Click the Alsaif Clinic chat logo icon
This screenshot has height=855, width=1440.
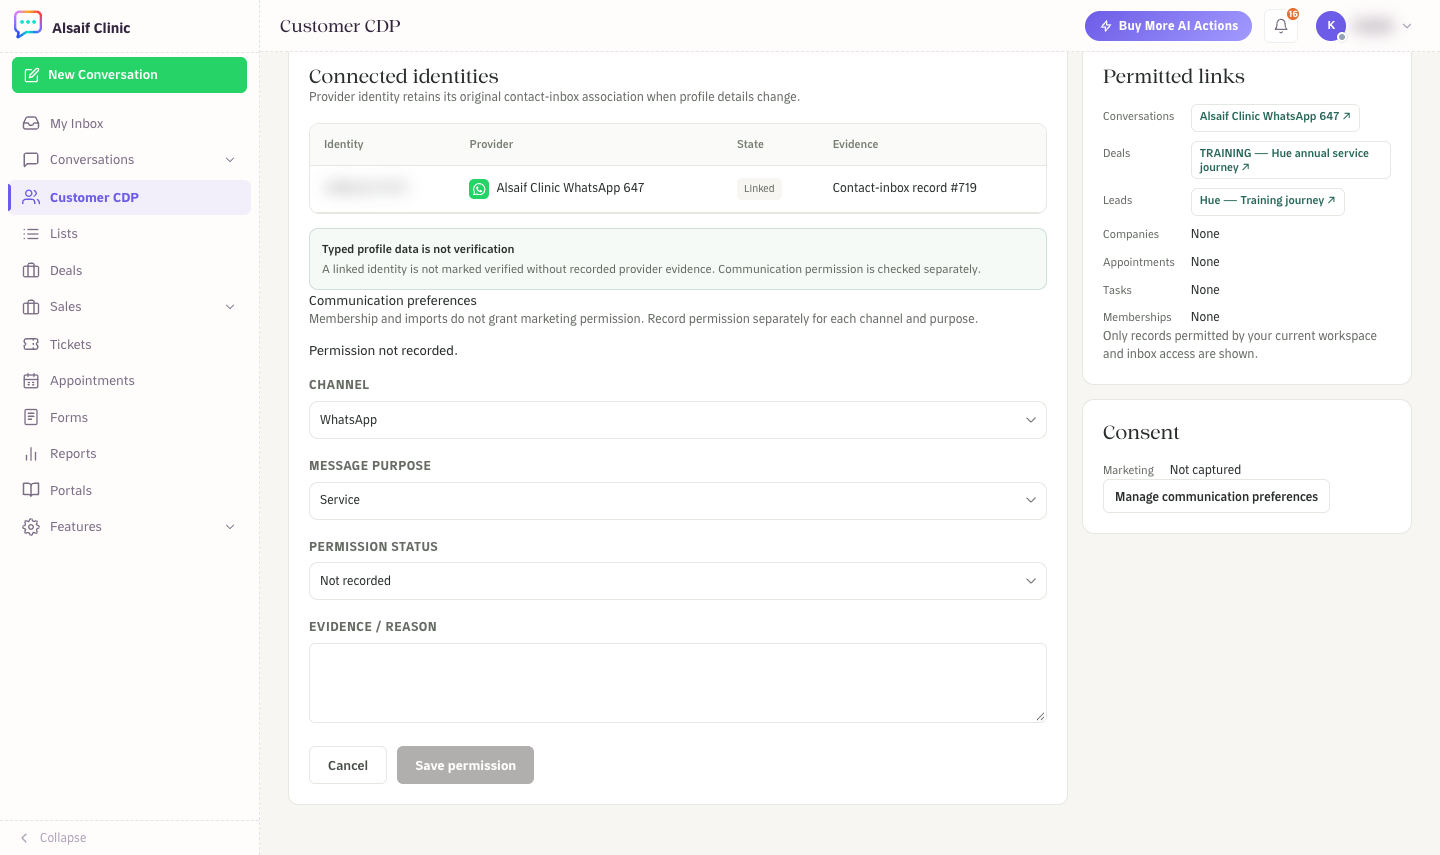(x=28, y=25)
